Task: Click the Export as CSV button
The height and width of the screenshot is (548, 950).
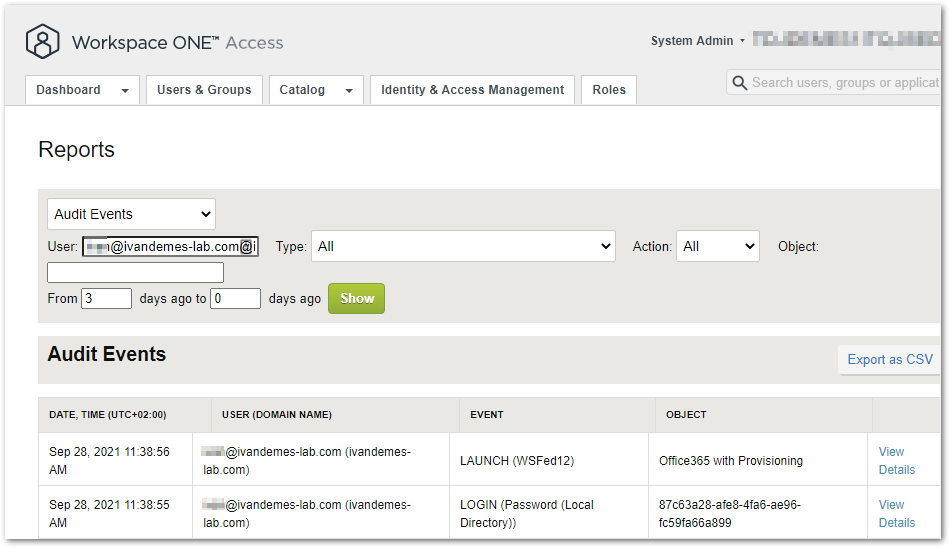Action: click(x=889, y=360)
